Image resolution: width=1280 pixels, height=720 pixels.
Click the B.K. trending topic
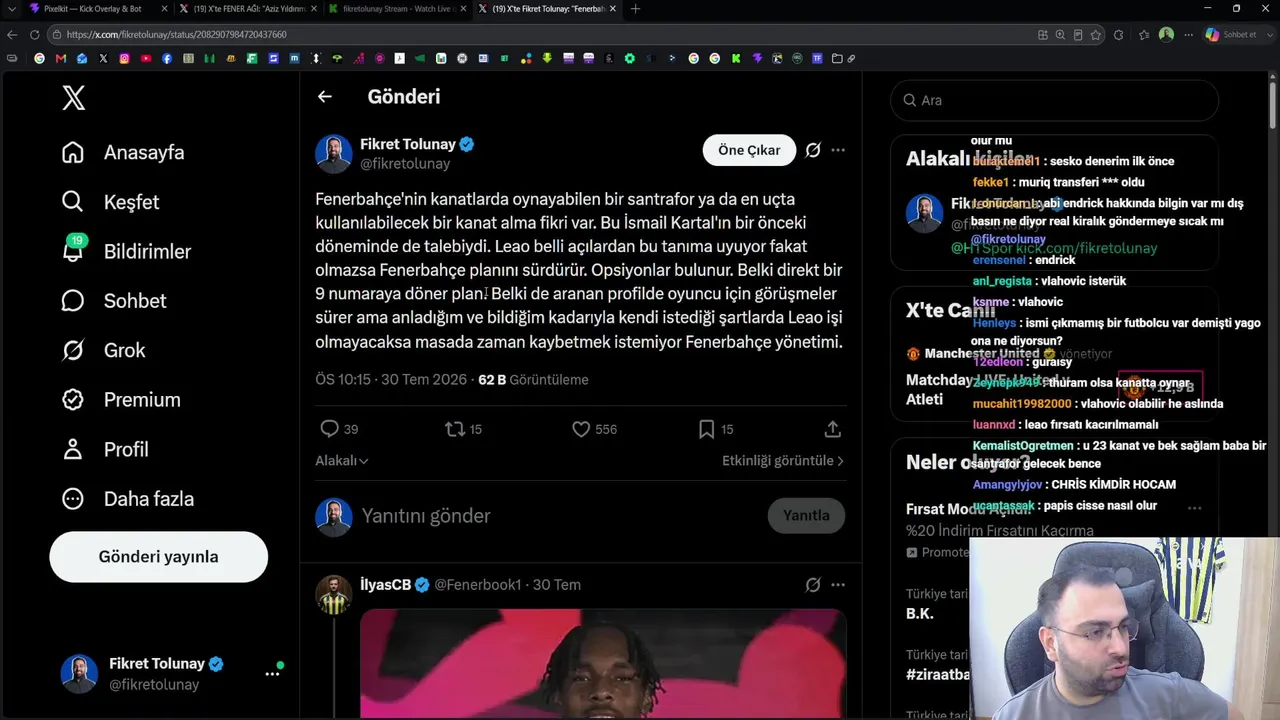click(x=920, y=613)
